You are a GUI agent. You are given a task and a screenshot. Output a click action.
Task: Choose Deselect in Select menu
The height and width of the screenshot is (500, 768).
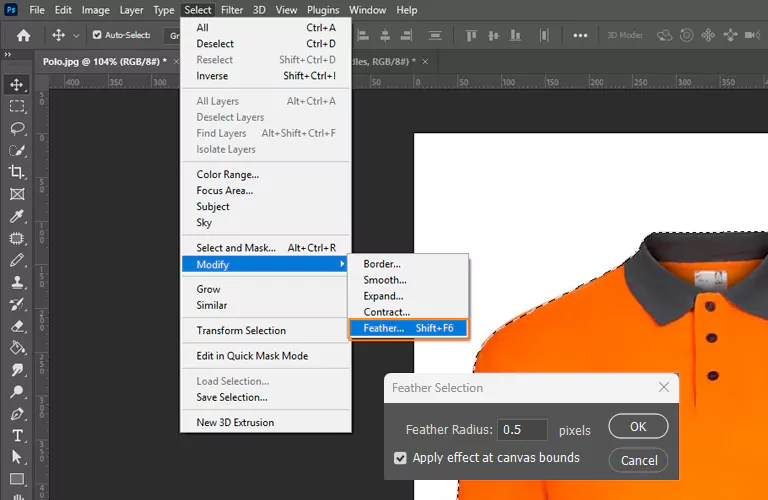[x=265, y=44]
